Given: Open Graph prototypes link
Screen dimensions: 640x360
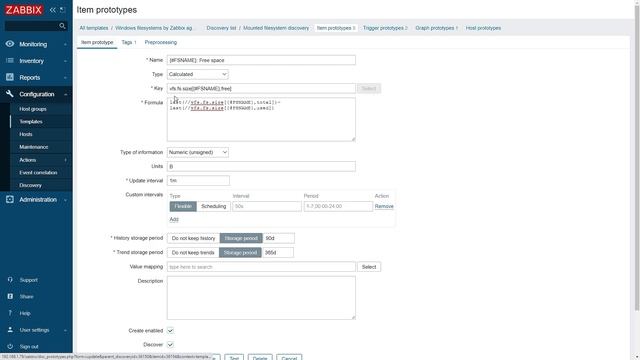Looking at the screenshot, I should [436, 28].
